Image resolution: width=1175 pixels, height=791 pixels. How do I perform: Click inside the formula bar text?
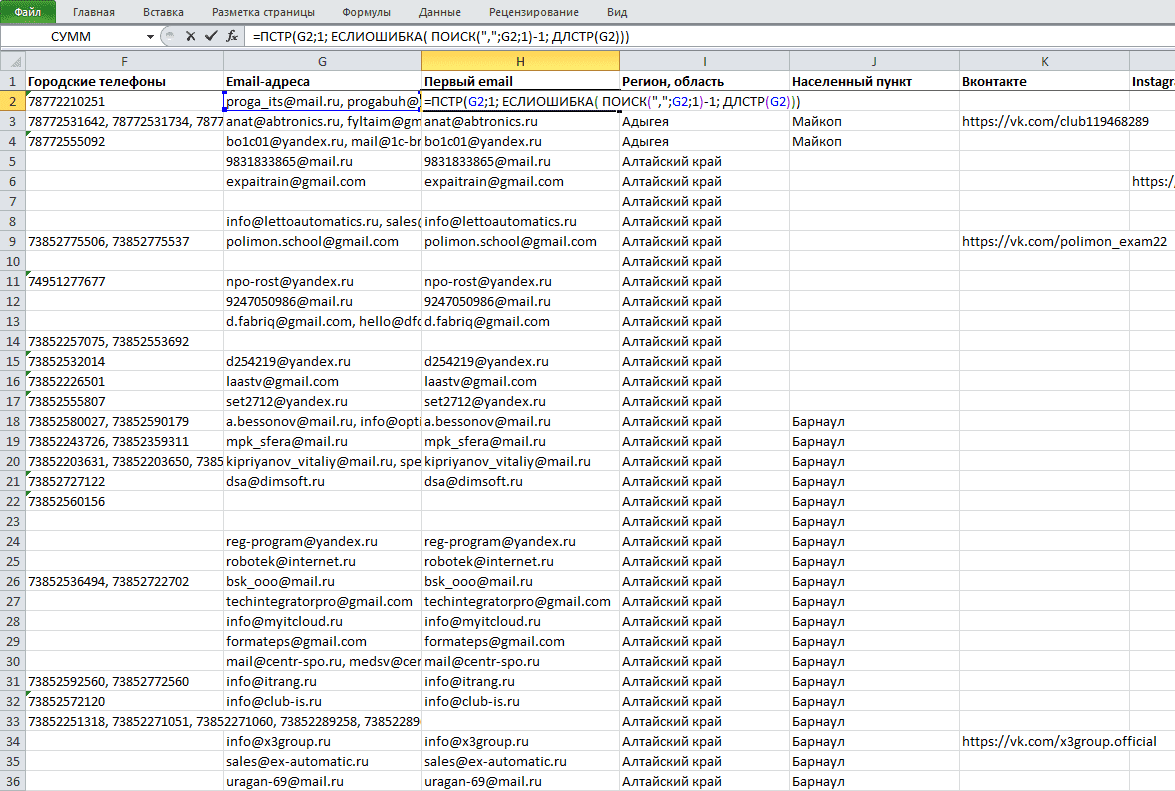[x=441, y=37]
